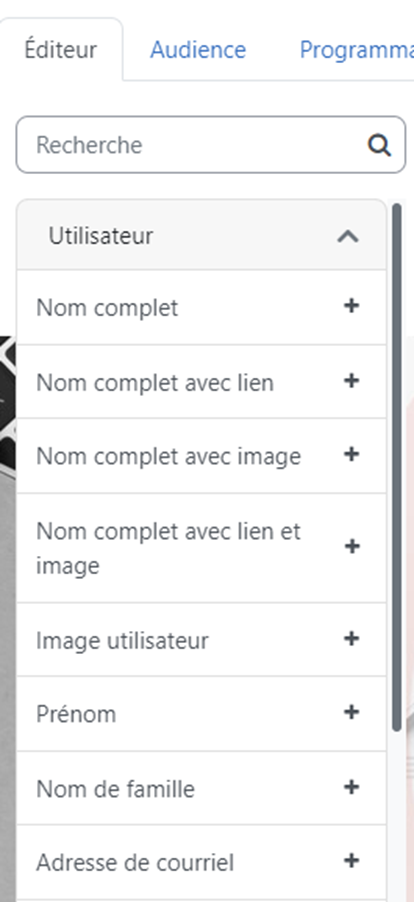Add Nom complet avec lien et image
The image size is (414, 902).
(x=351, y=546)
